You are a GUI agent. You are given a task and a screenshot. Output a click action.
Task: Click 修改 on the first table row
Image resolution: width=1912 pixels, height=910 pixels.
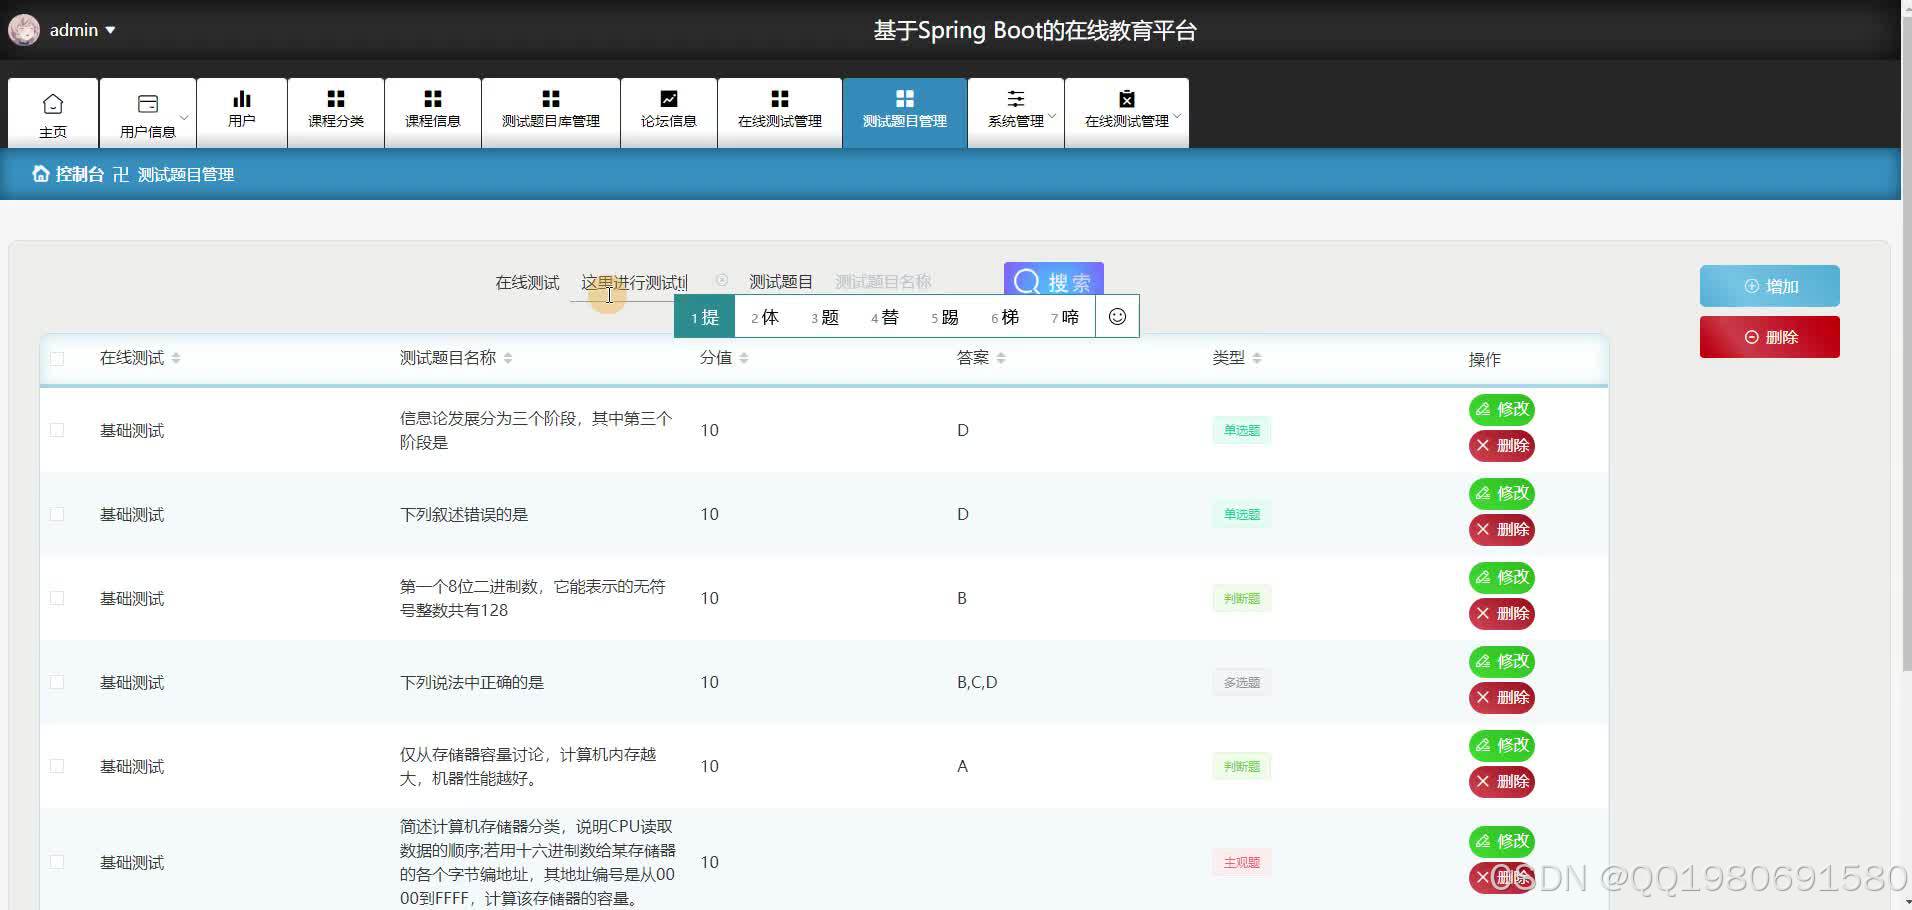(x=1501, y=409)
